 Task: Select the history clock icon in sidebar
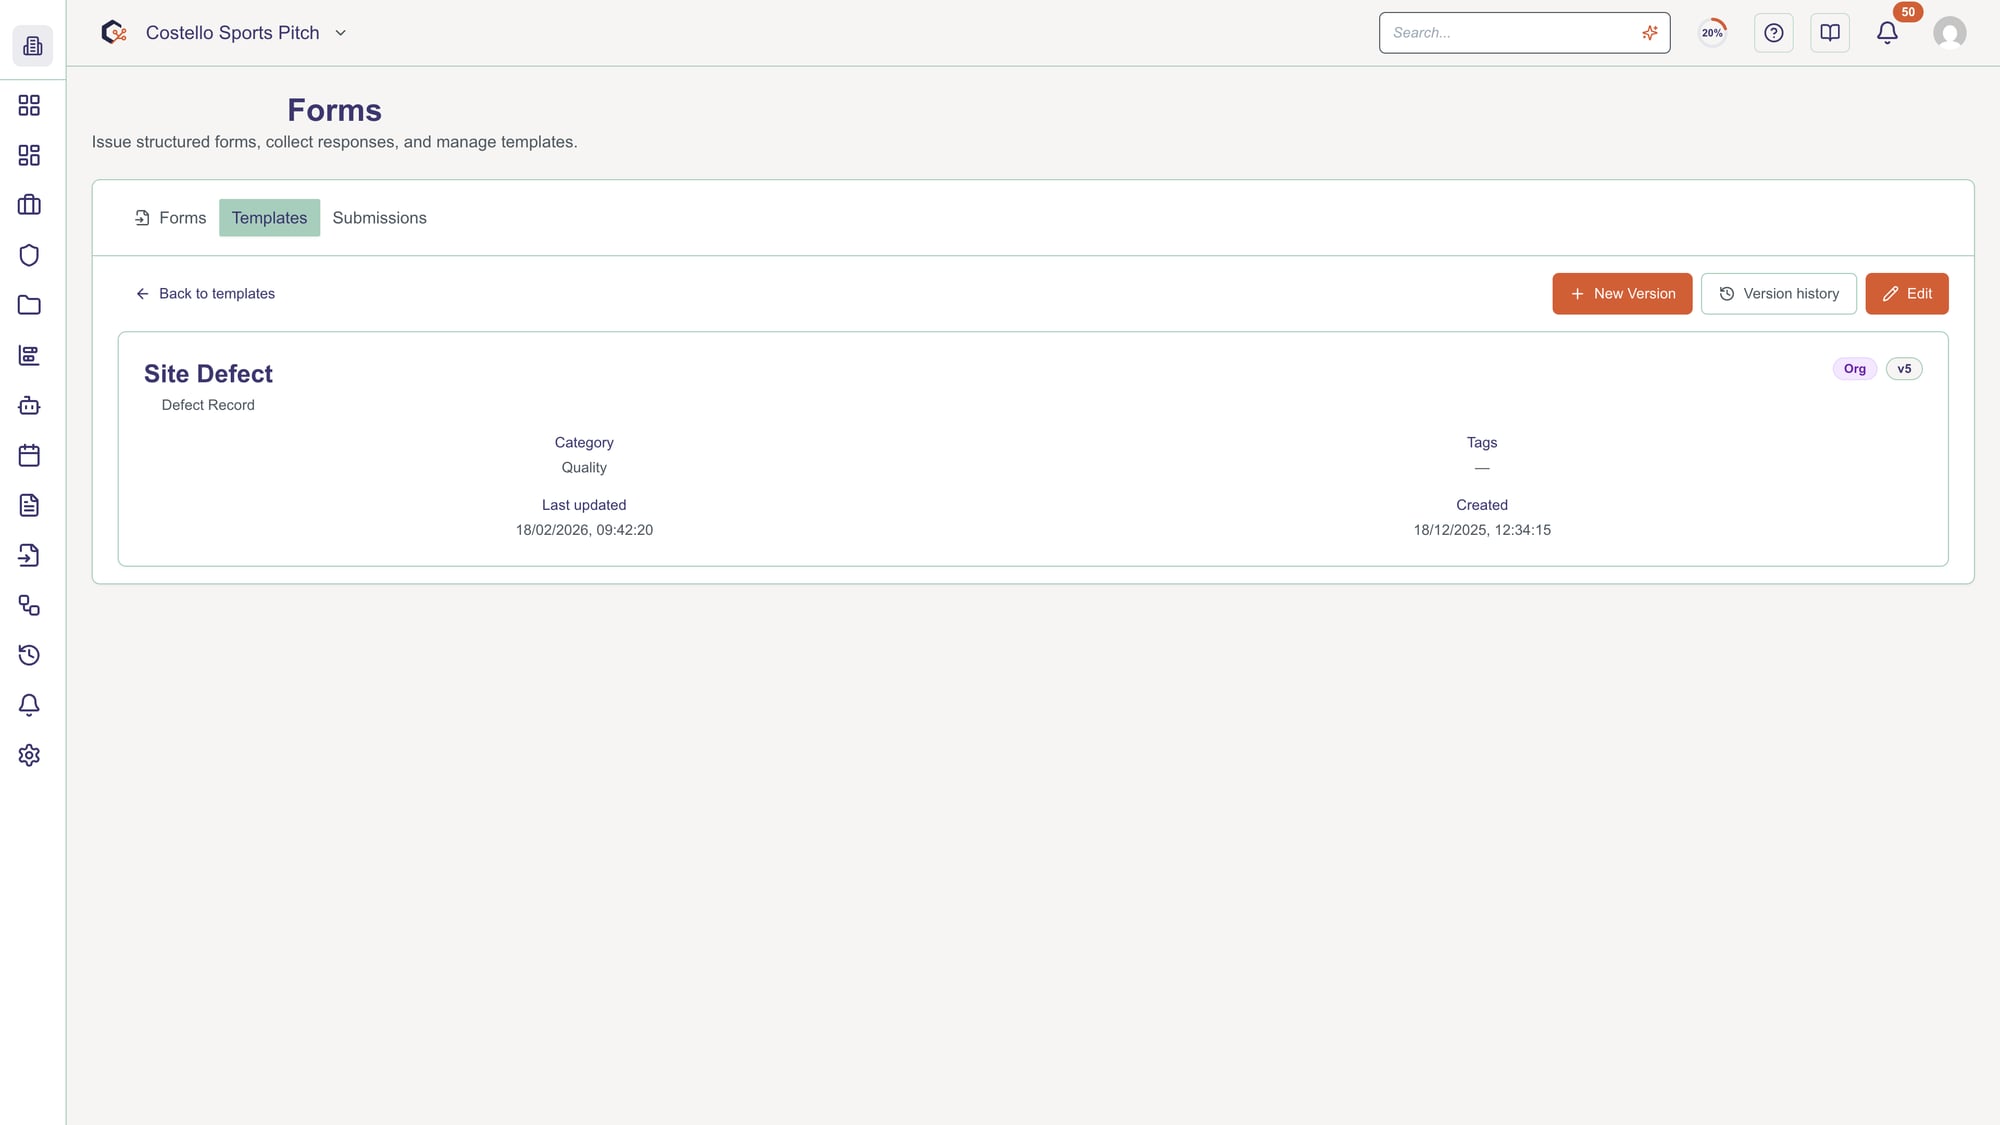click(x=29, y=655)
